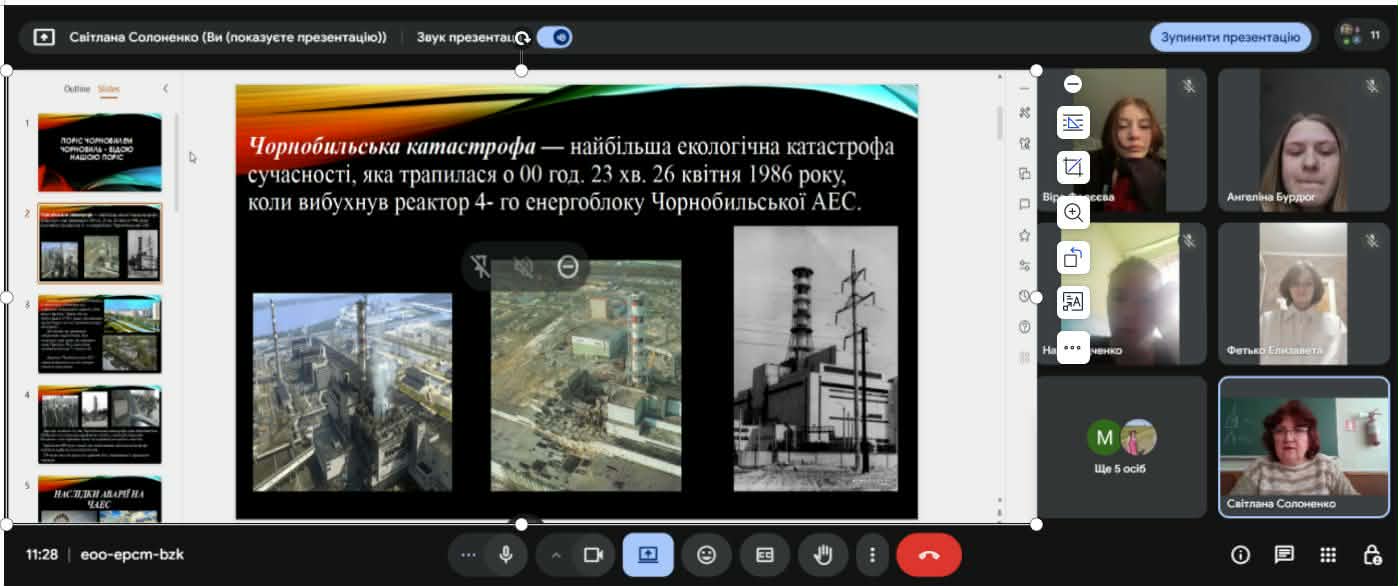The width and height of the screenshot is (1398, 586).
Task: Toggle the microphone on or off
Action: point(507,555)
